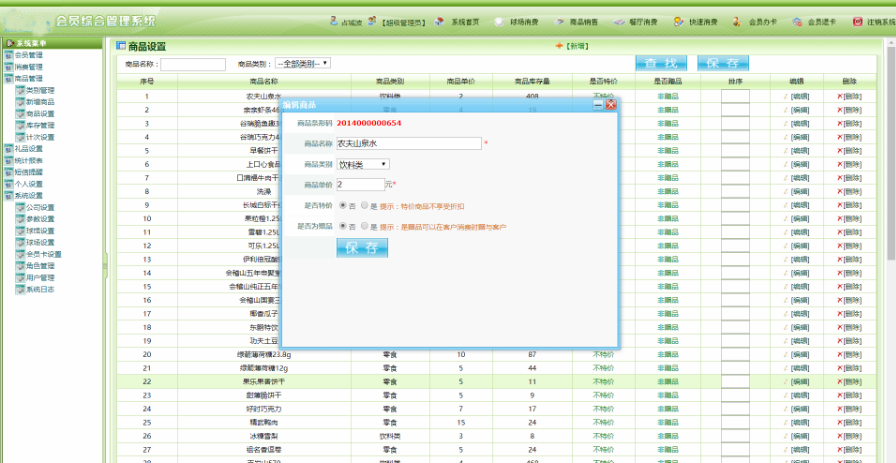
Task: Open the 全部类别 filter dropdown
Action: click(x=301, y=64)
